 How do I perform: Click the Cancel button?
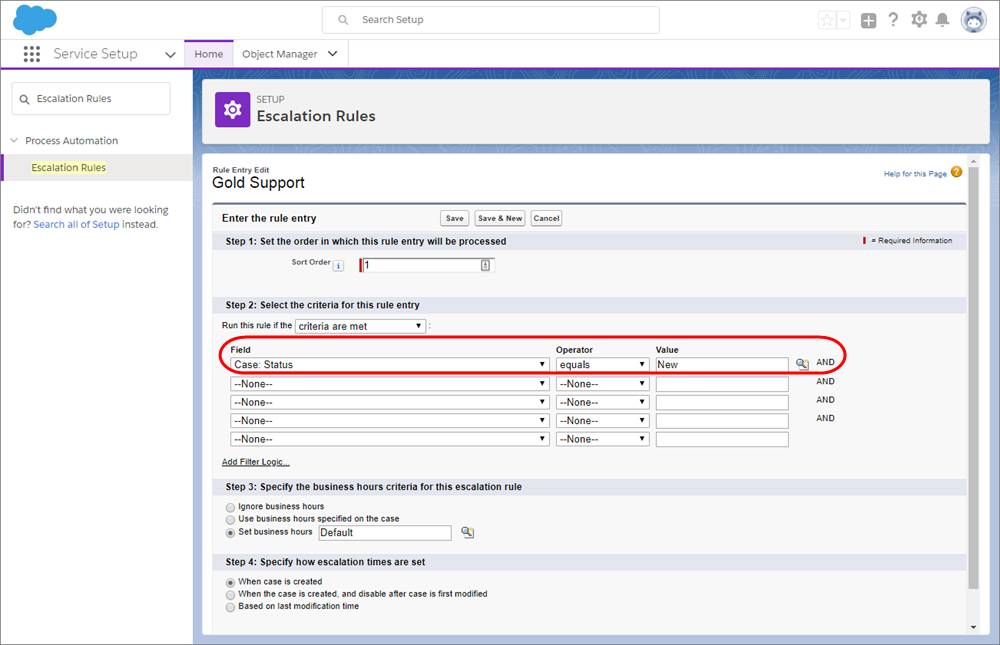click(546, 218)
